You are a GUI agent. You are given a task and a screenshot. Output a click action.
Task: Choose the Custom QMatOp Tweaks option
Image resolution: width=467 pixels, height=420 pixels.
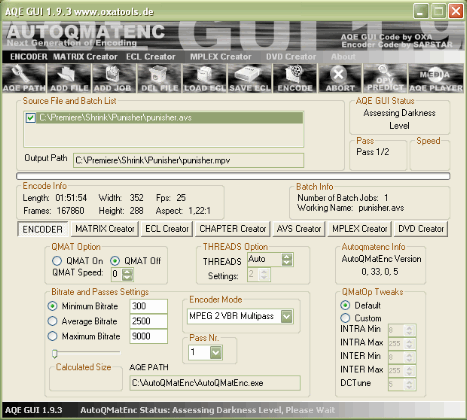(x=345, y=318)
